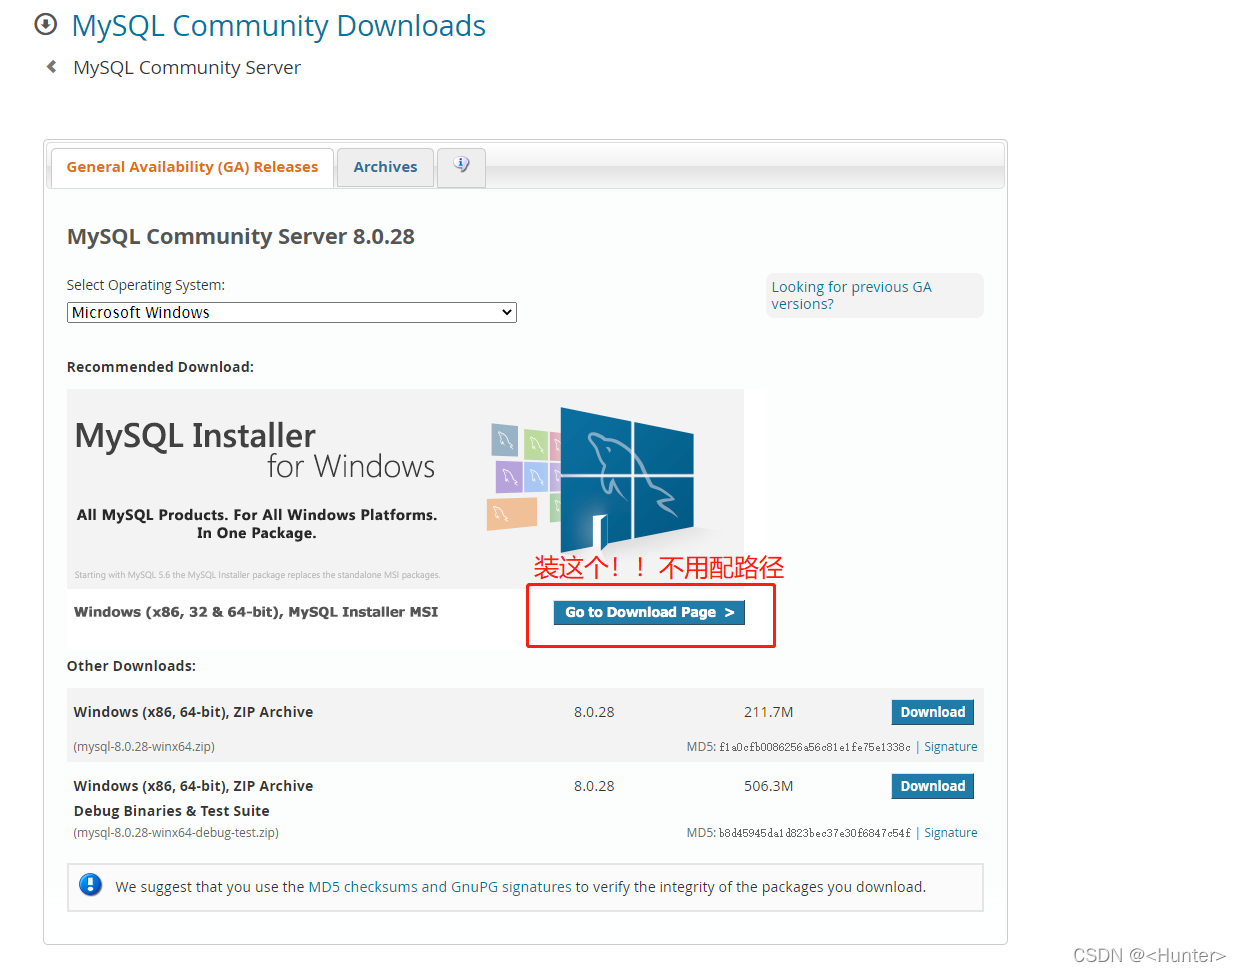The height and width of the screenshot is (972, 1241).
Task: Click the Other Downloads label
Action: pyautogui.click(x=131, y=666)
